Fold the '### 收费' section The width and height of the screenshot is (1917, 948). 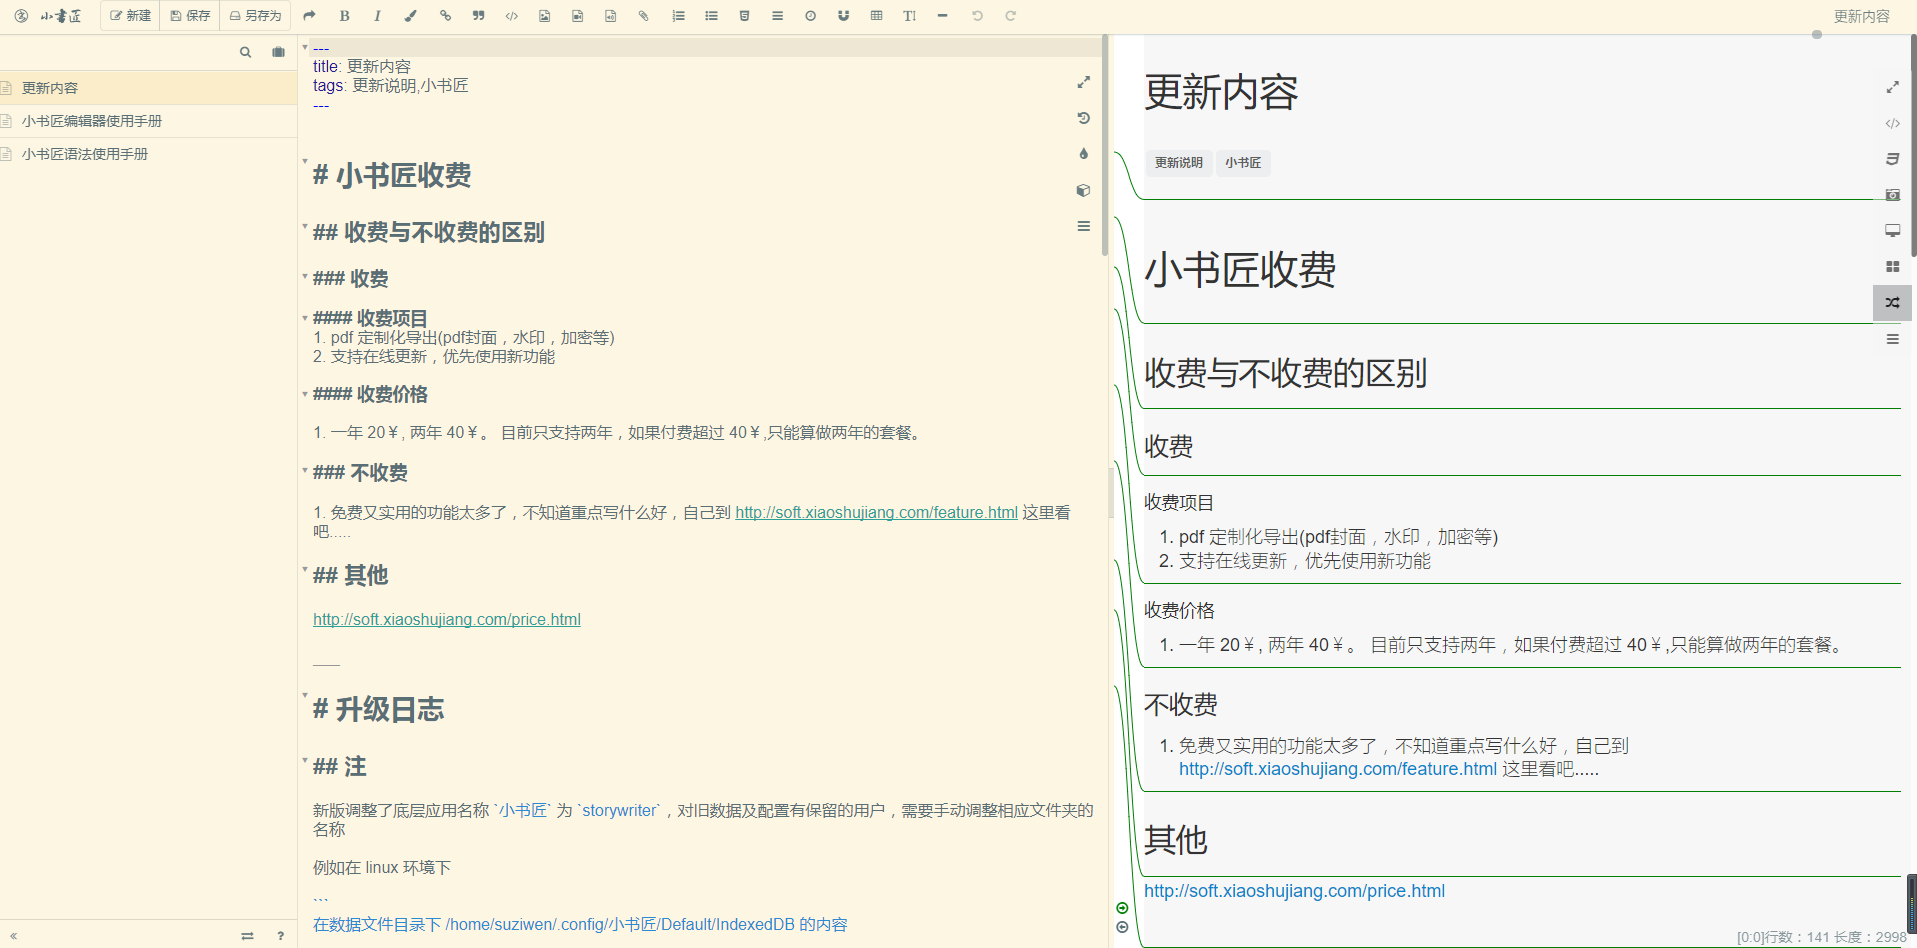[x=305, y=275]
